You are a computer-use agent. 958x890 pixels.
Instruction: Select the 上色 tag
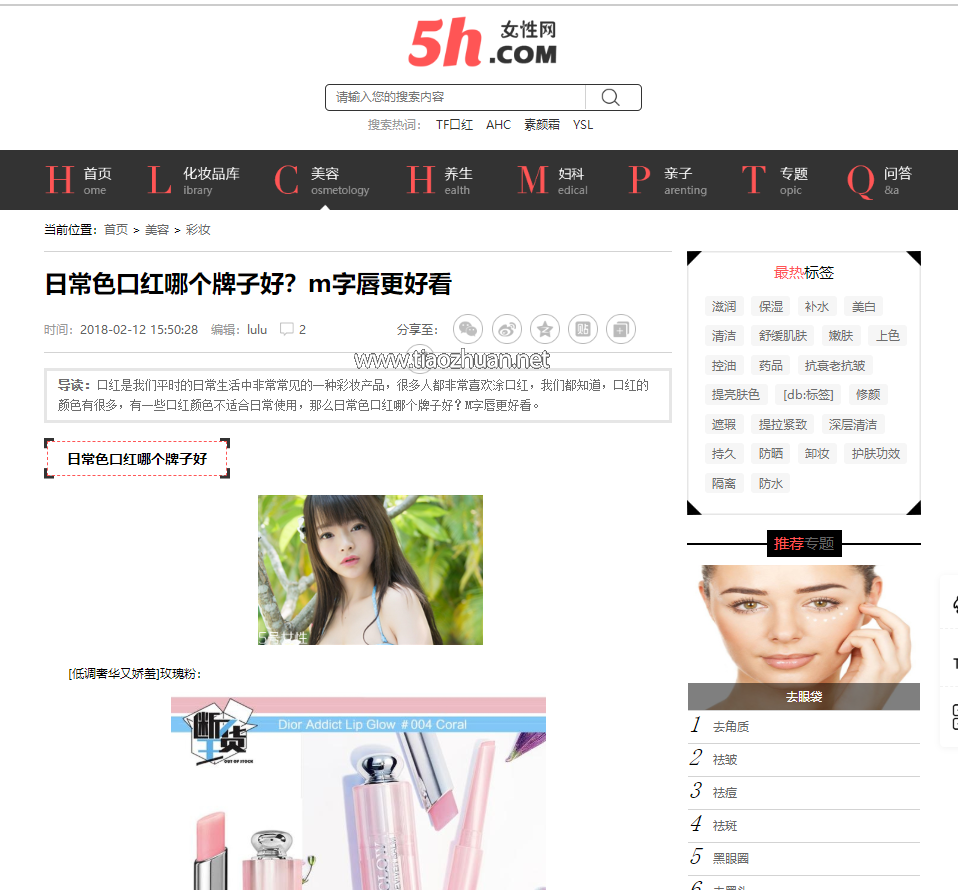(x=888, y=336)
